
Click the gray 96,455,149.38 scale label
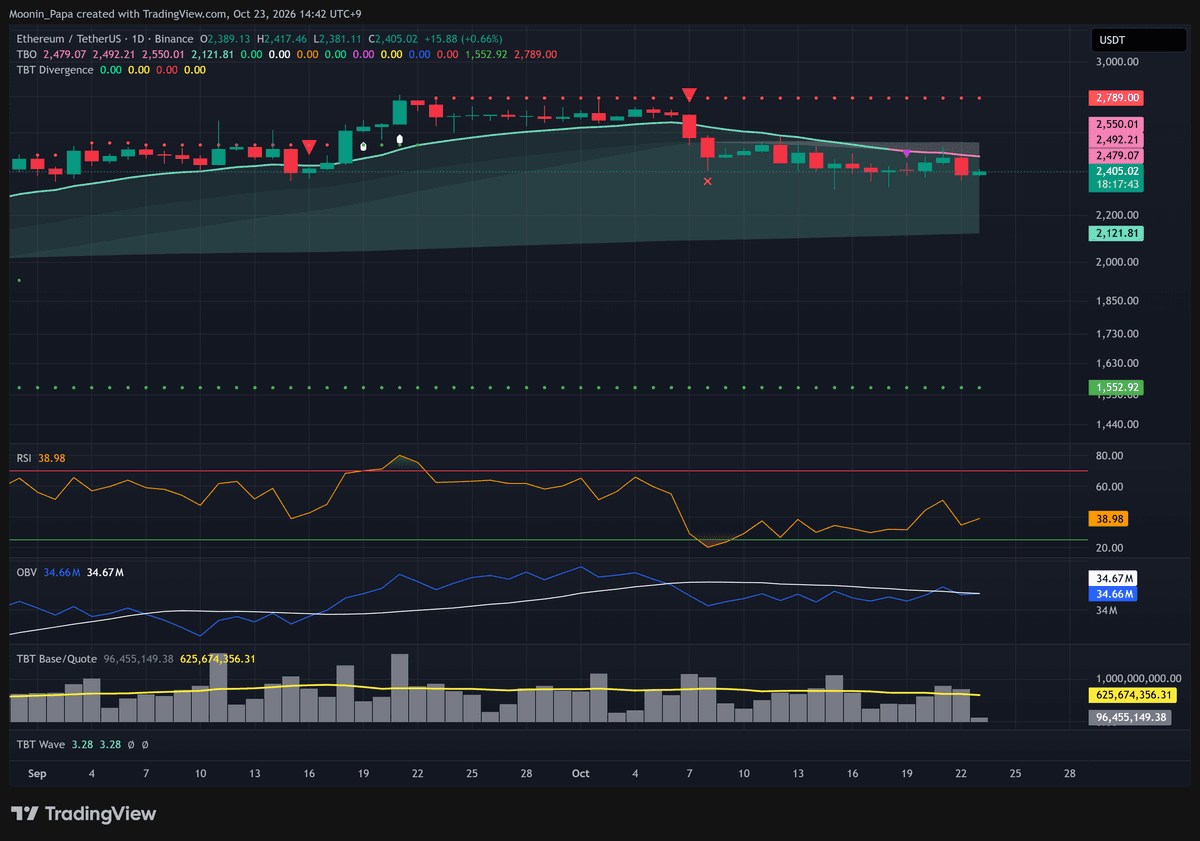click(x=1130, y=717)
